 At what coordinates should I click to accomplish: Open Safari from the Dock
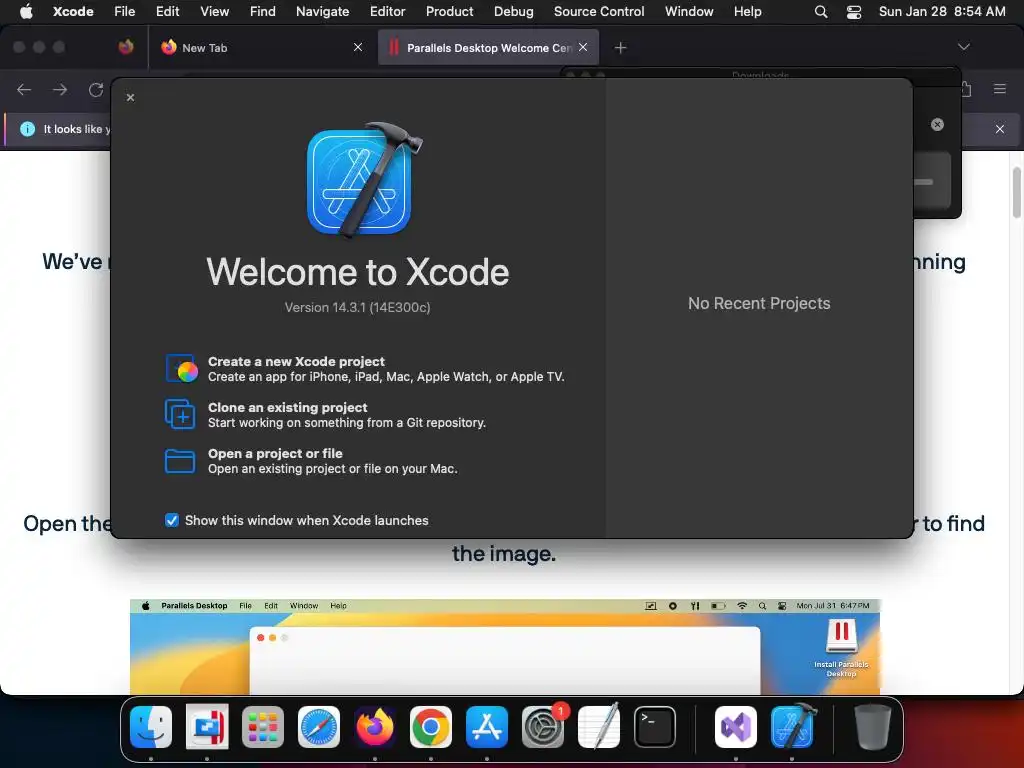(319, 726)
